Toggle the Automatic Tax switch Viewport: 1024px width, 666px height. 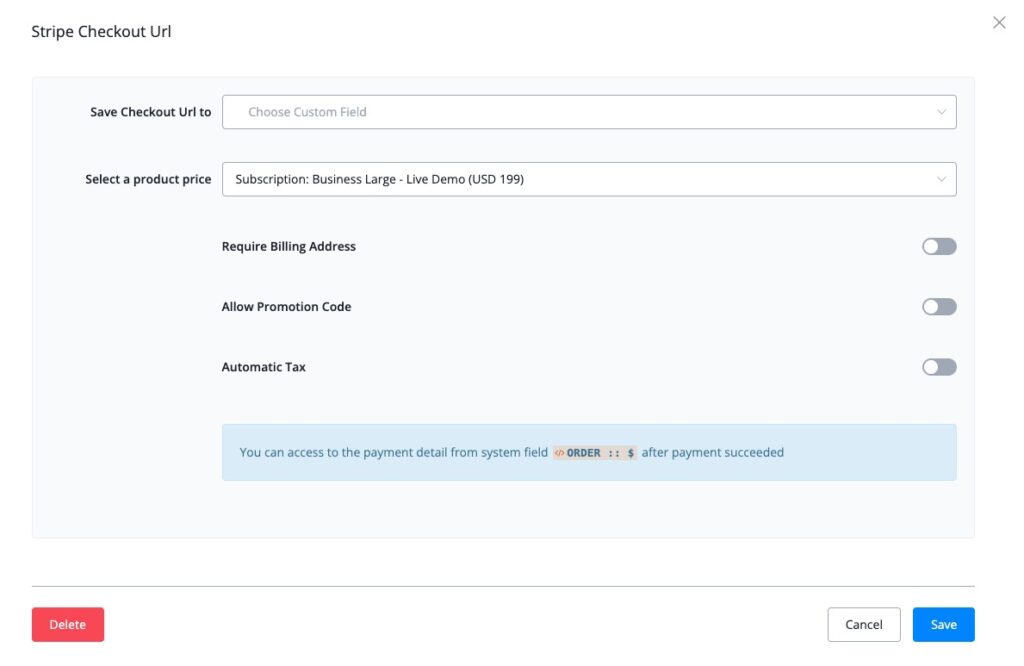[939, 367]
